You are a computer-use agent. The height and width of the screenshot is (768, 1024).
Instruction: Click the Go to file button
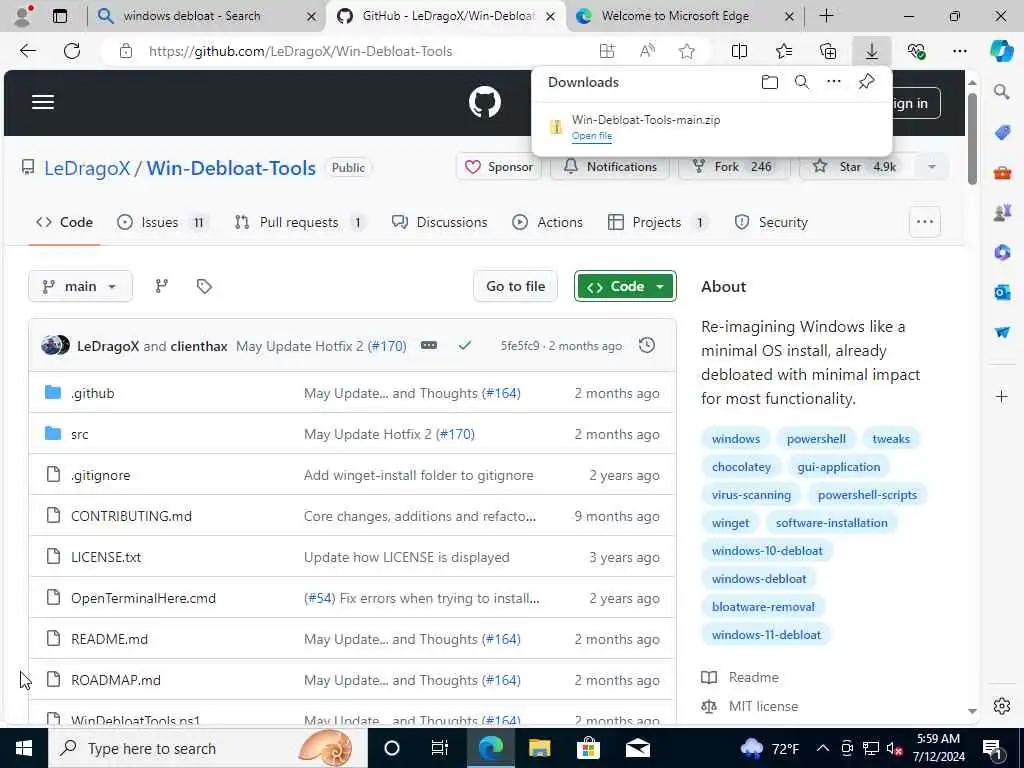tap(515, 286)
